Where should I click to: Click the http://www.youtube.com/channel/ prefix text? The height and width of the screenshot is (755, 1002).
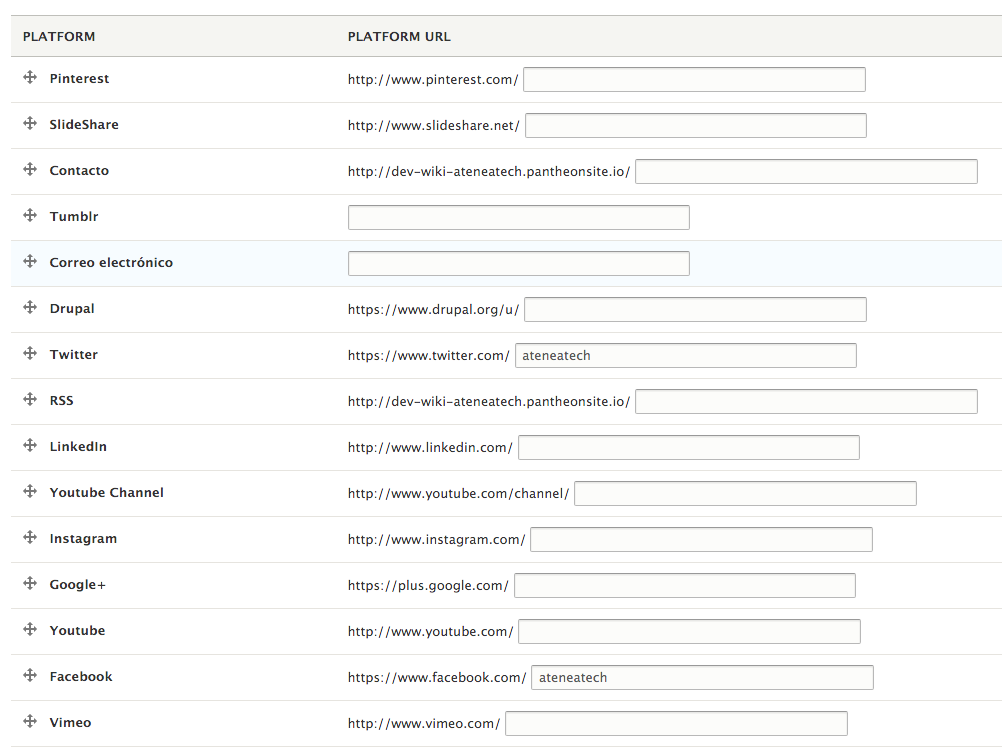point(459,494)
